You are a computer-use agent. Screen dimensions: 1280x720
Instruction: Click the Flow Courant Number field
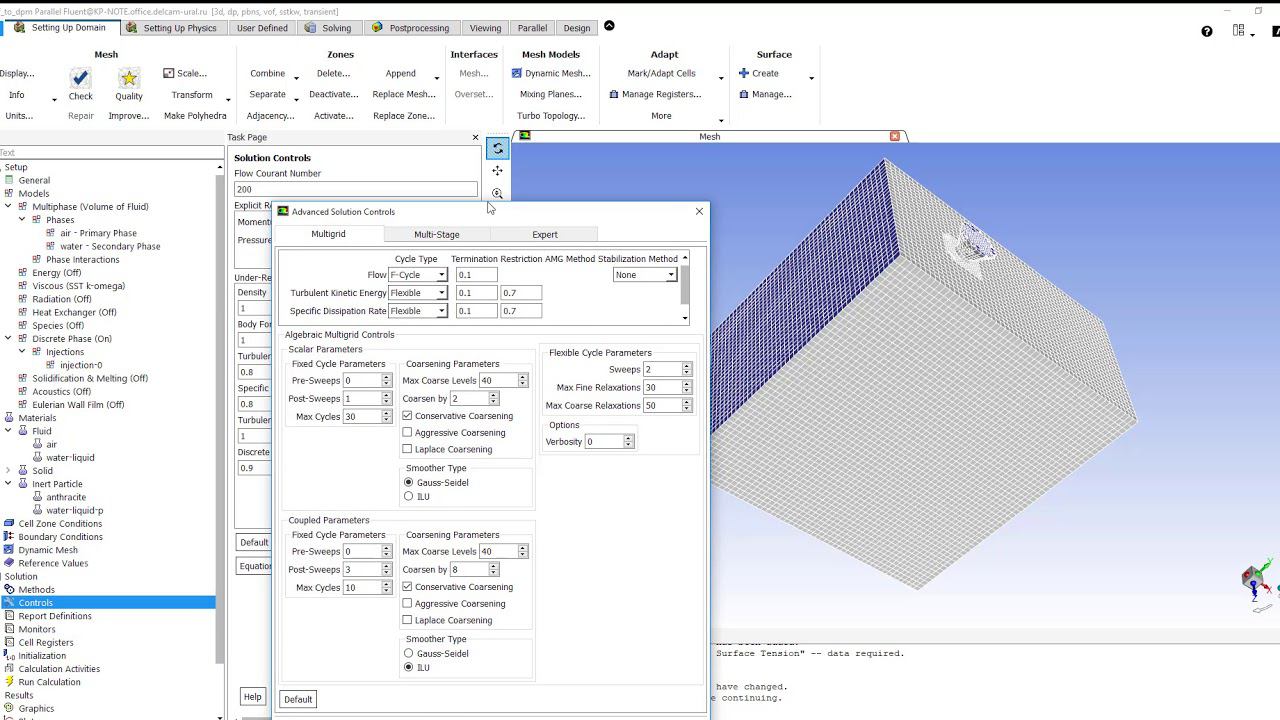[355, 189]
